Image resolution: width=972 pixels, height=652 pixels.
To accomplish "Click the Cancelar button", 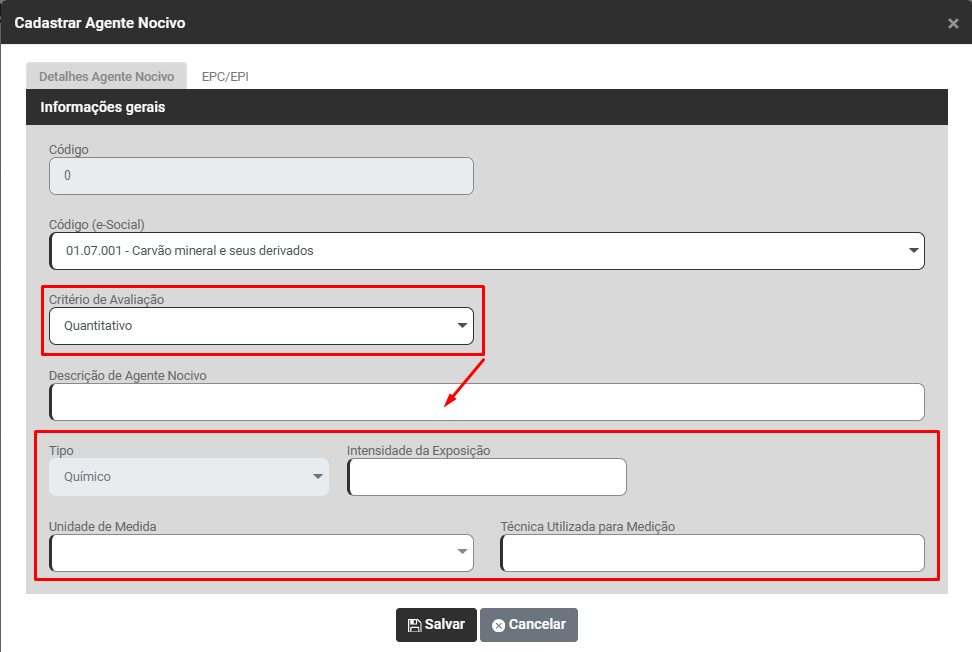I will (529, 625).
